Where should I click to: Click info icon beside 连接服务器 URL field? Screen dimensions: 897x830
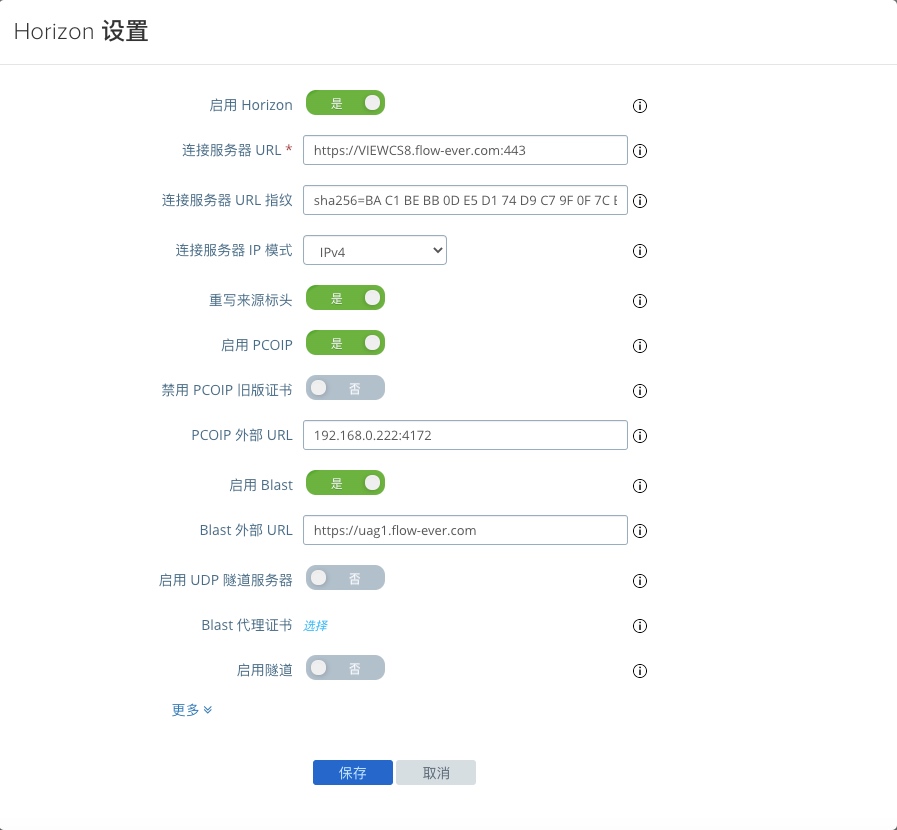click(640, 151)
